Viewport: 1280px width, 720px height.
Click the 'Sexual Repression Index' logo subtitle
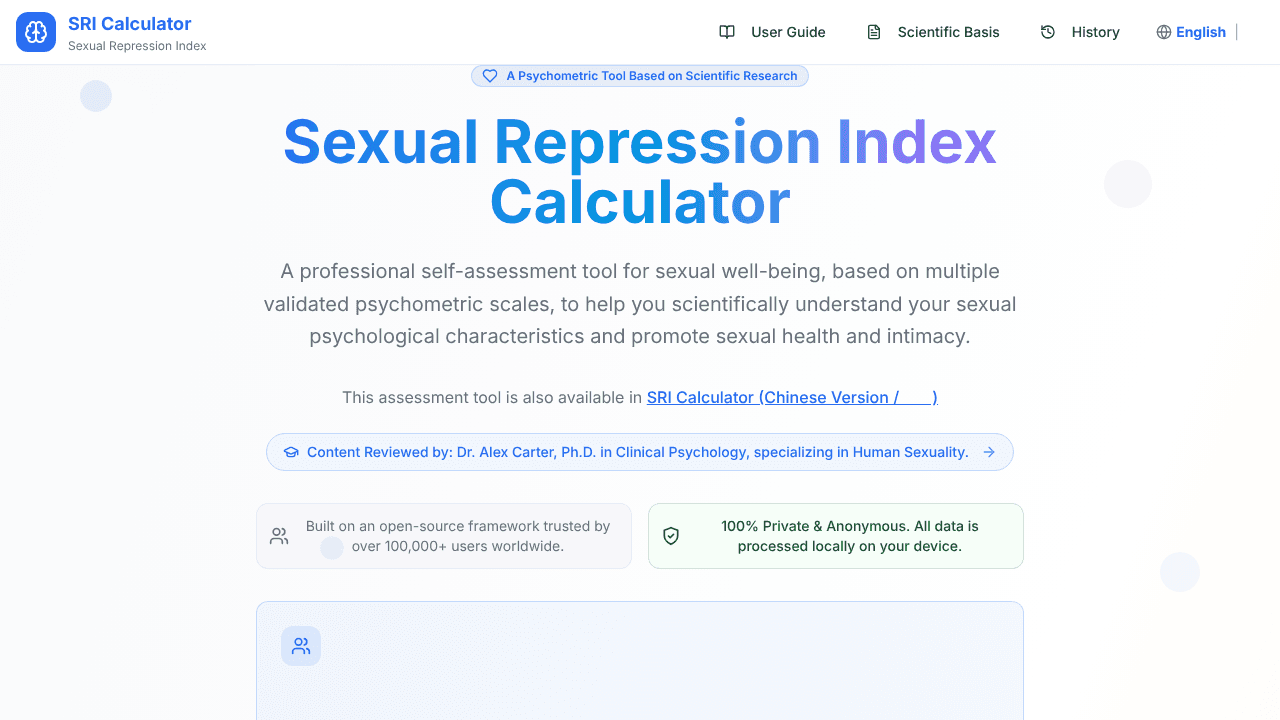point(137,46)
